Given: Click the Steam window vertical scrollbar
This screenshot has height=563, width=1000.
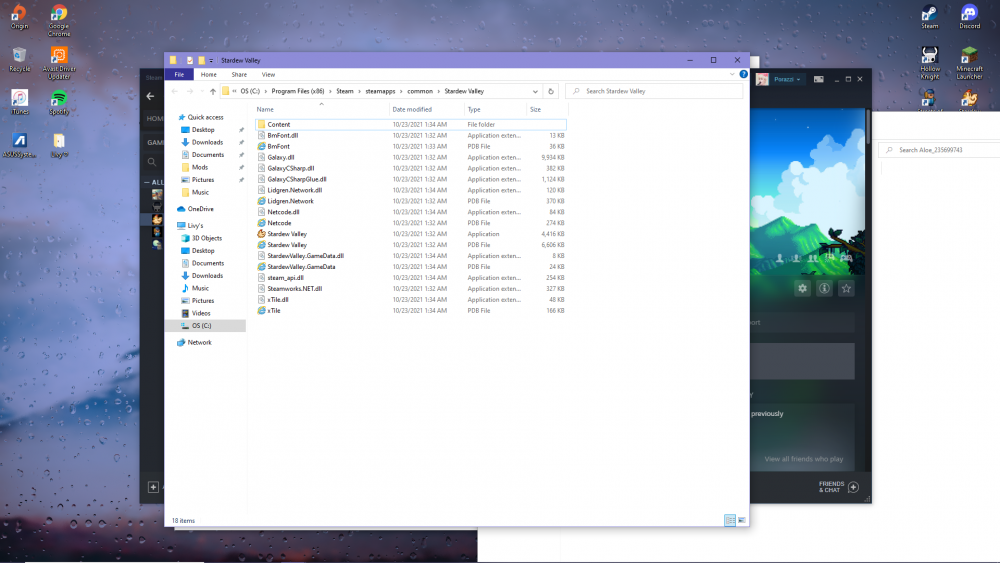Looking at the screenshot, I should [867, 128].
